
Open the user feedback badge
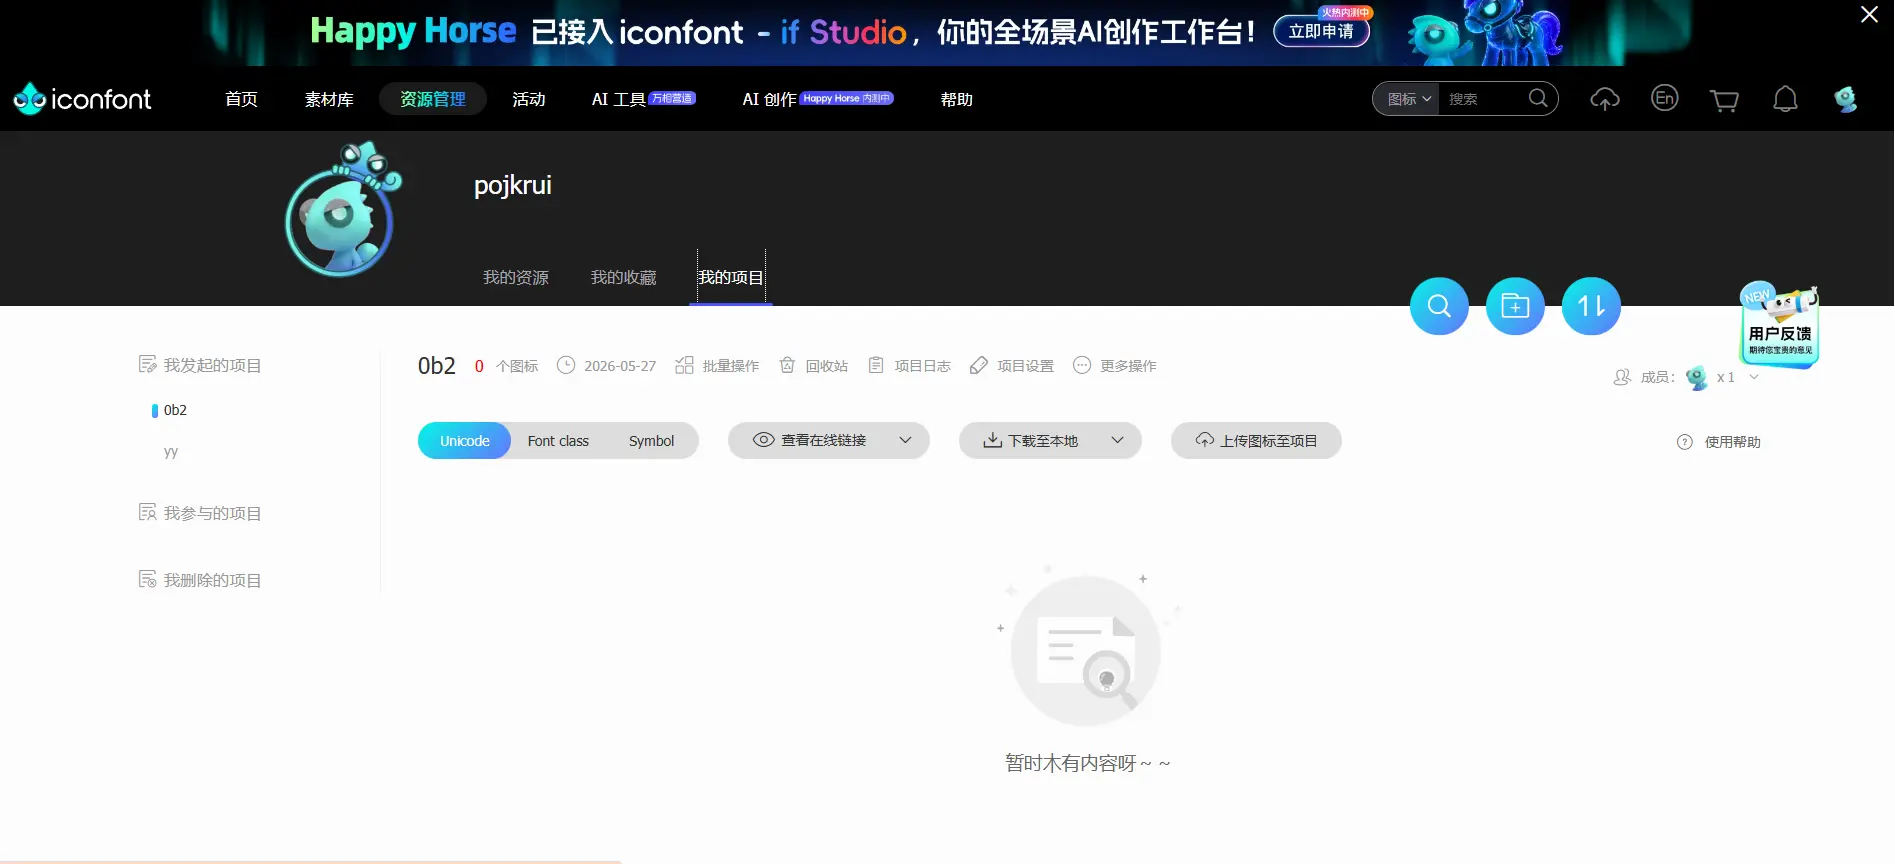tap(1779, 325)
